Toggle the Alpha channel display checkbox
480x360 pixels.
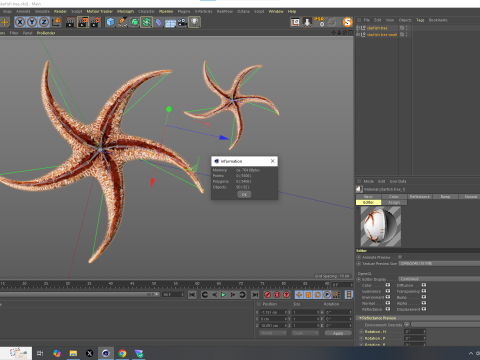coord(424,303)
